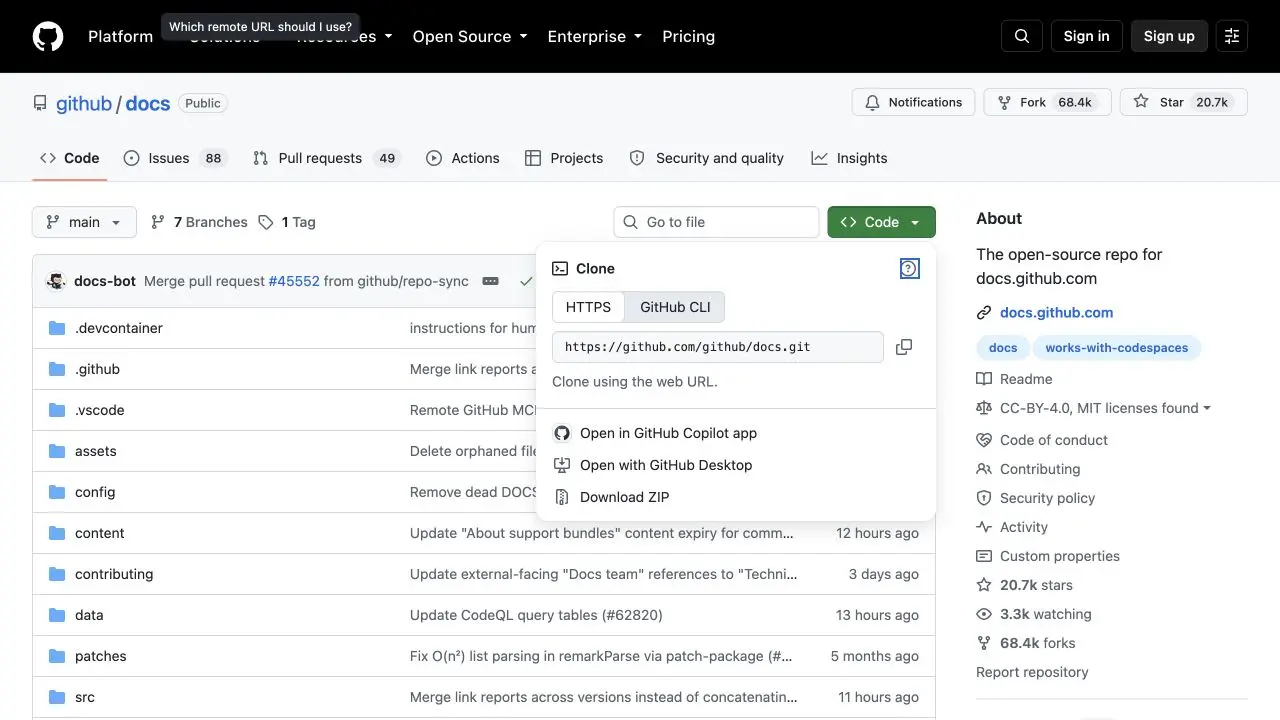Screen dimensions: 1280x720
Task: Click the star icon beside 20.7k stars
Action: point(984,585)
